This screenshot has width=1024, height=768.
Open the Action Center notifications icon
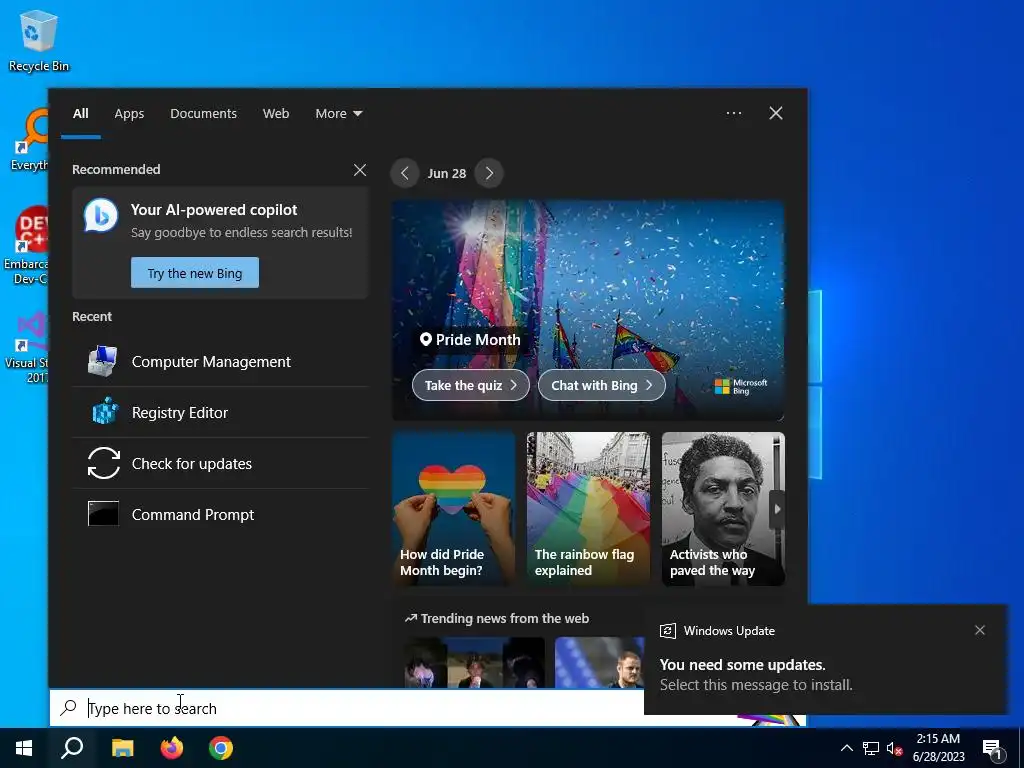coord(991,748)
